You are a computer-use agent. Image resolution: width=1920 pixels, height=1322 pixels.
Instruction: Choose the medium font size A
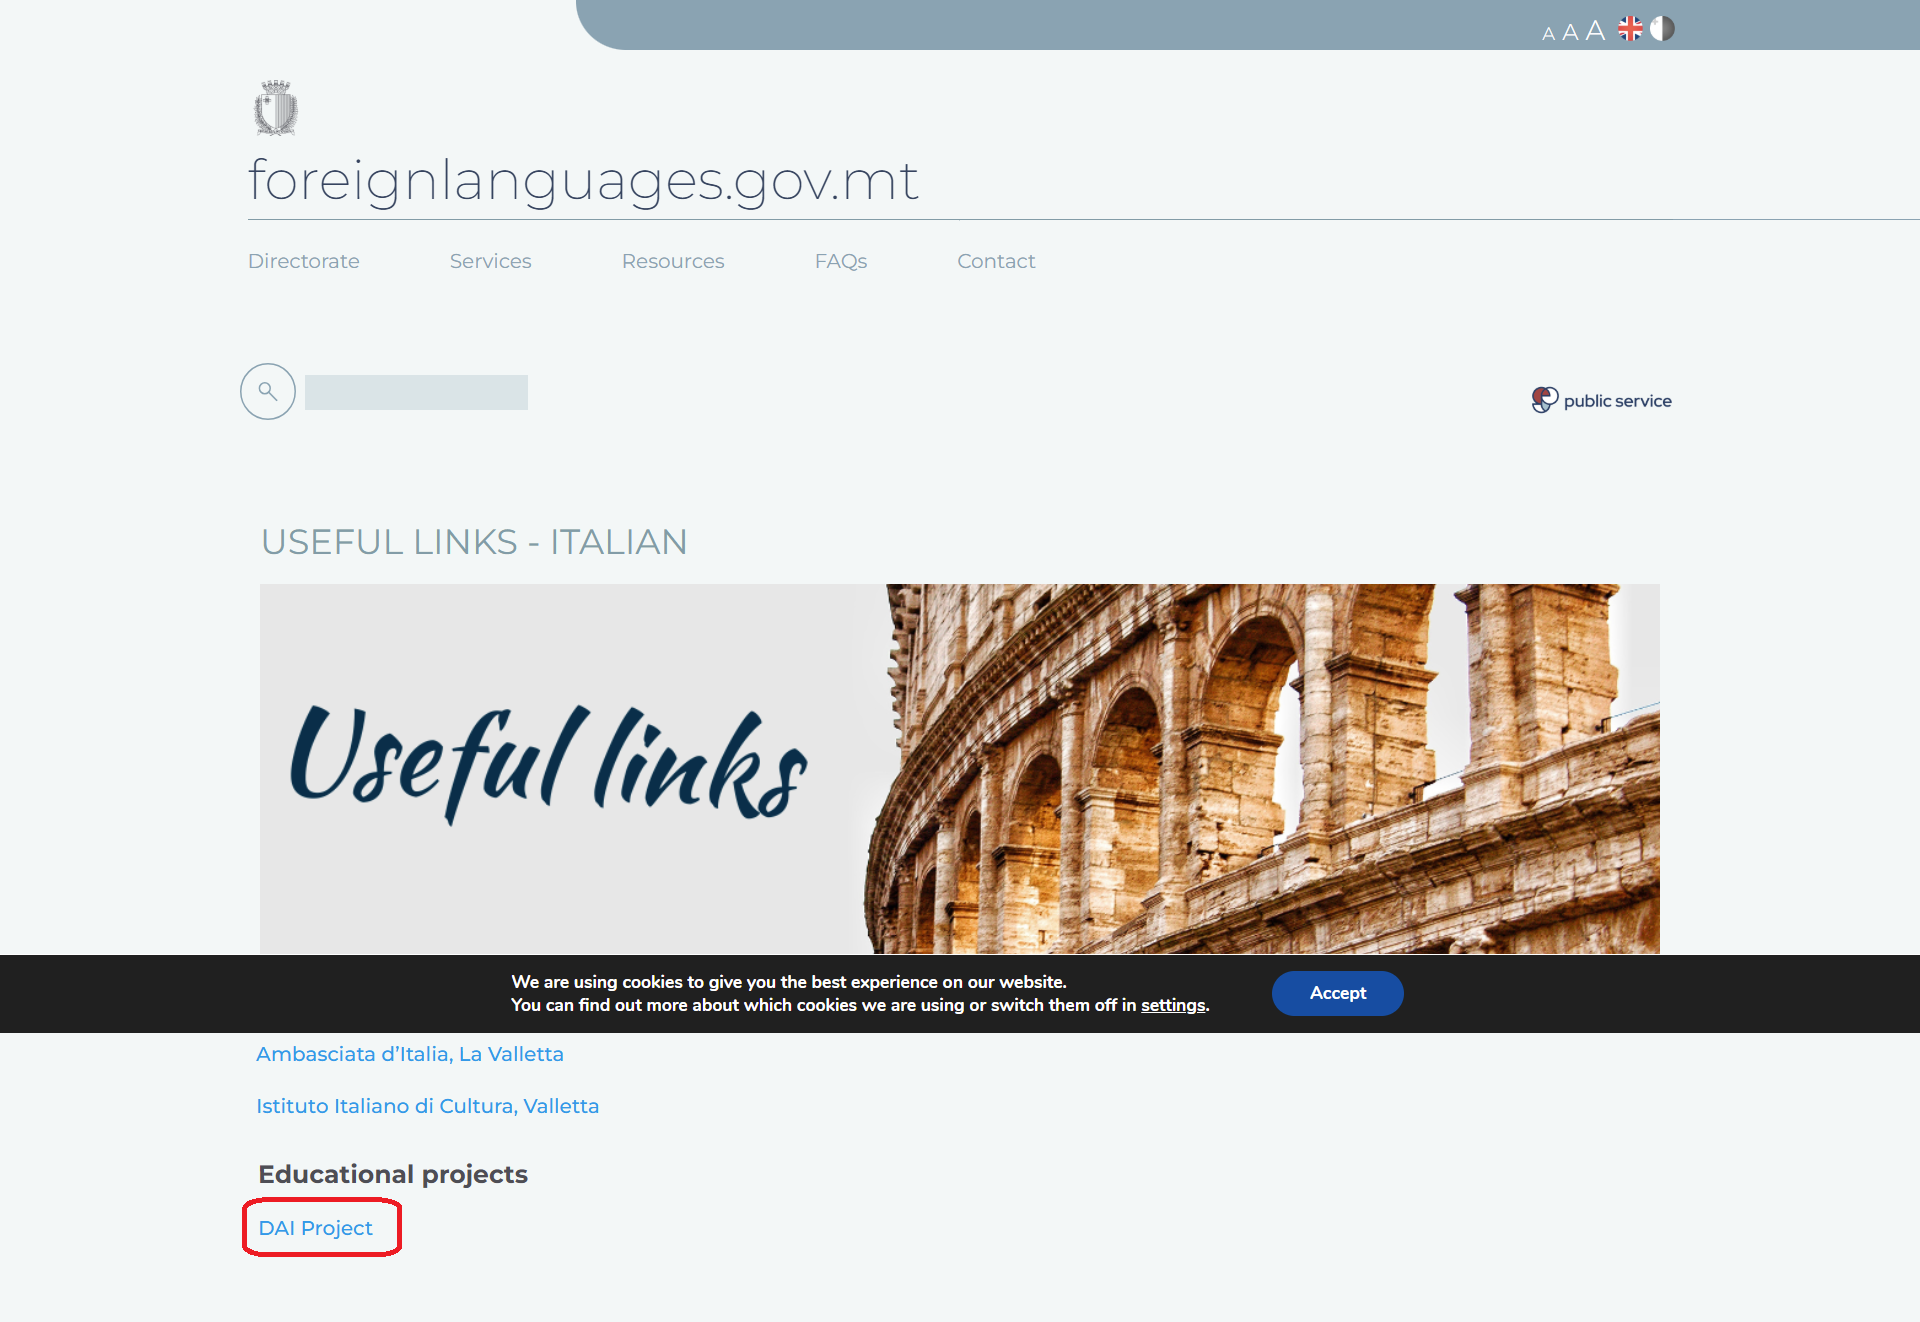pyautogui.click(x=1570, y=33)
